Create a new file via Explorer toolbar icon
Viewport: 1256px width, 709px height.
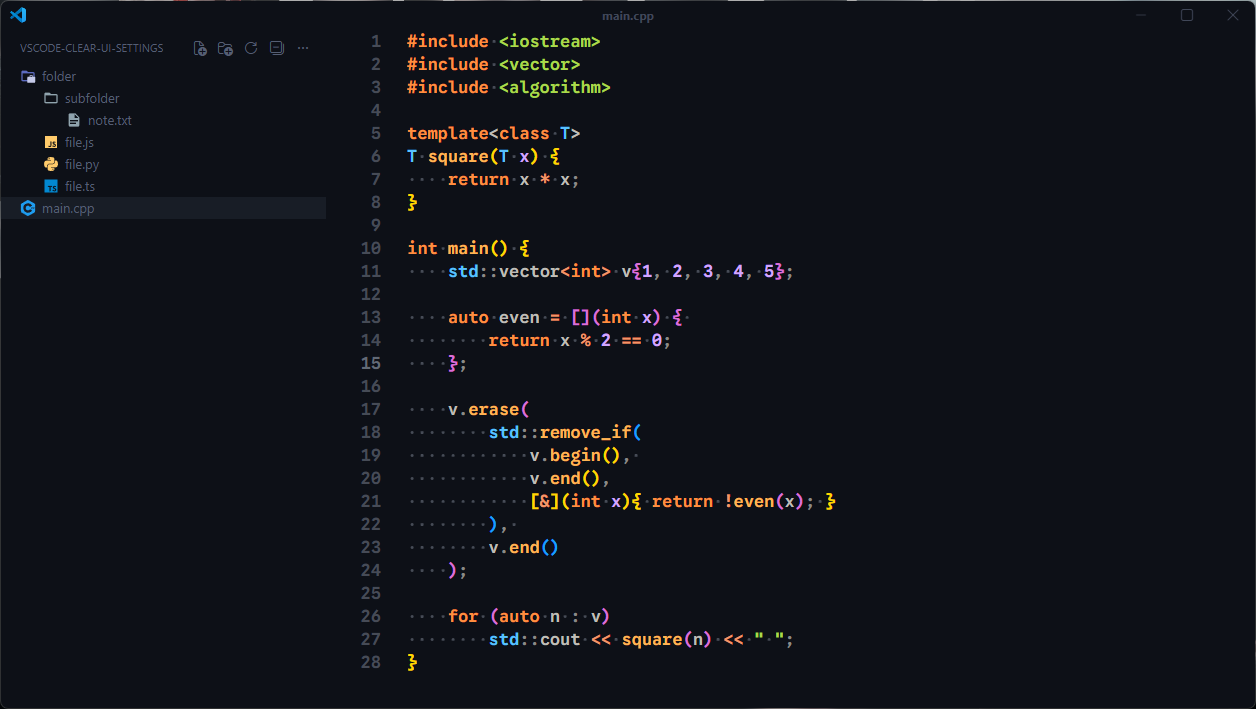coord(200,48)
